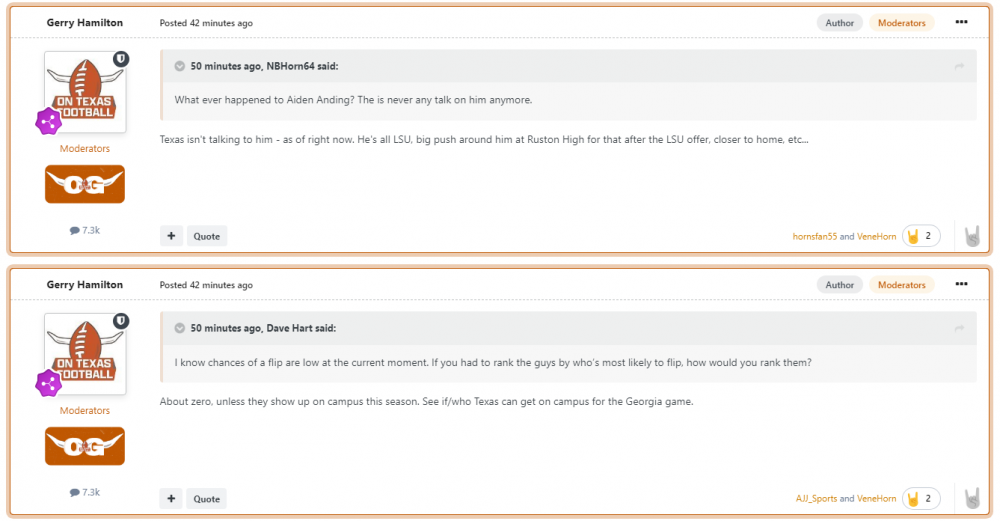Viewport: 1000px width, 521px height.
Task: Show reactions count on first post
Action: coord(921,236)
